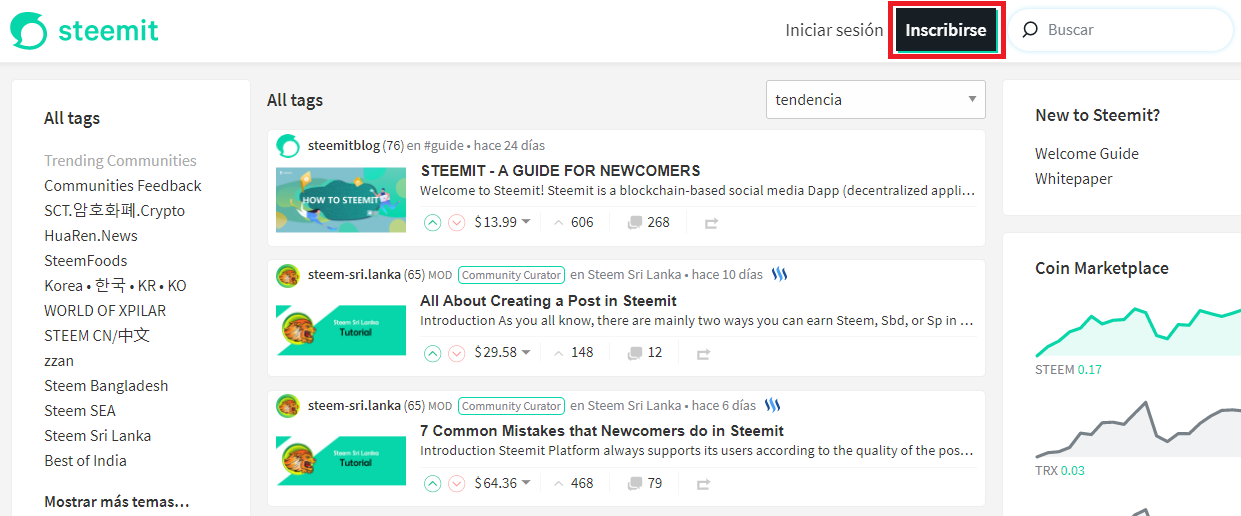Click the hace 24 días timestamp
Image resolution: width=1241 pixels, height=516 pixels.
click(x=510, y=146)
